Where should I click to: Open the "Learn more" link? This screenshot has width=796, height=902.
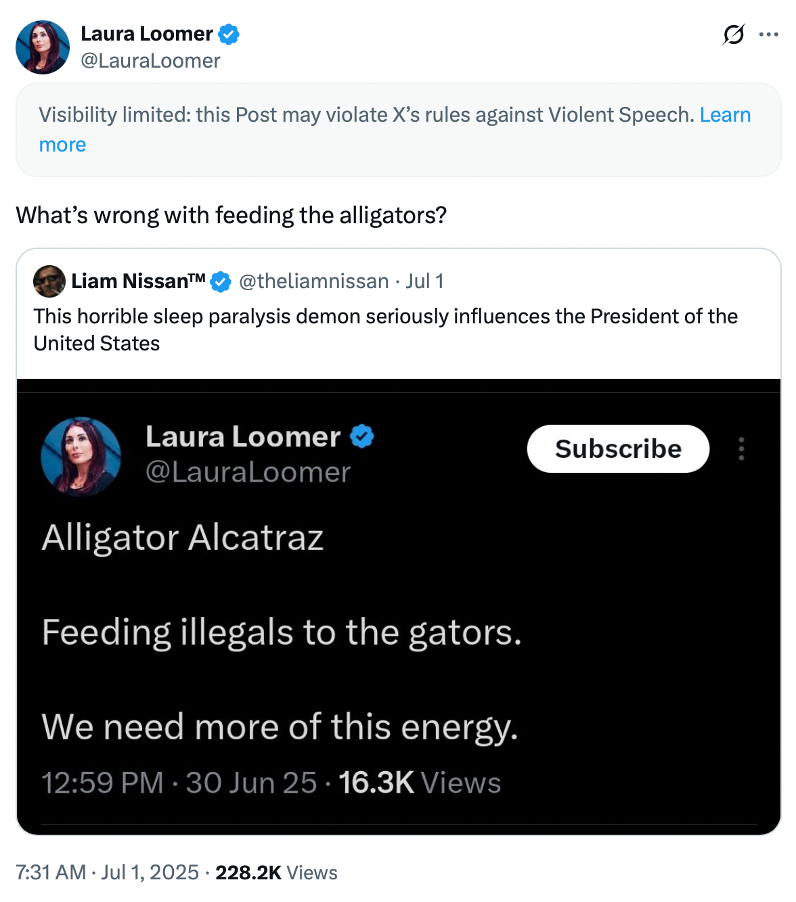tap(62, 145)
